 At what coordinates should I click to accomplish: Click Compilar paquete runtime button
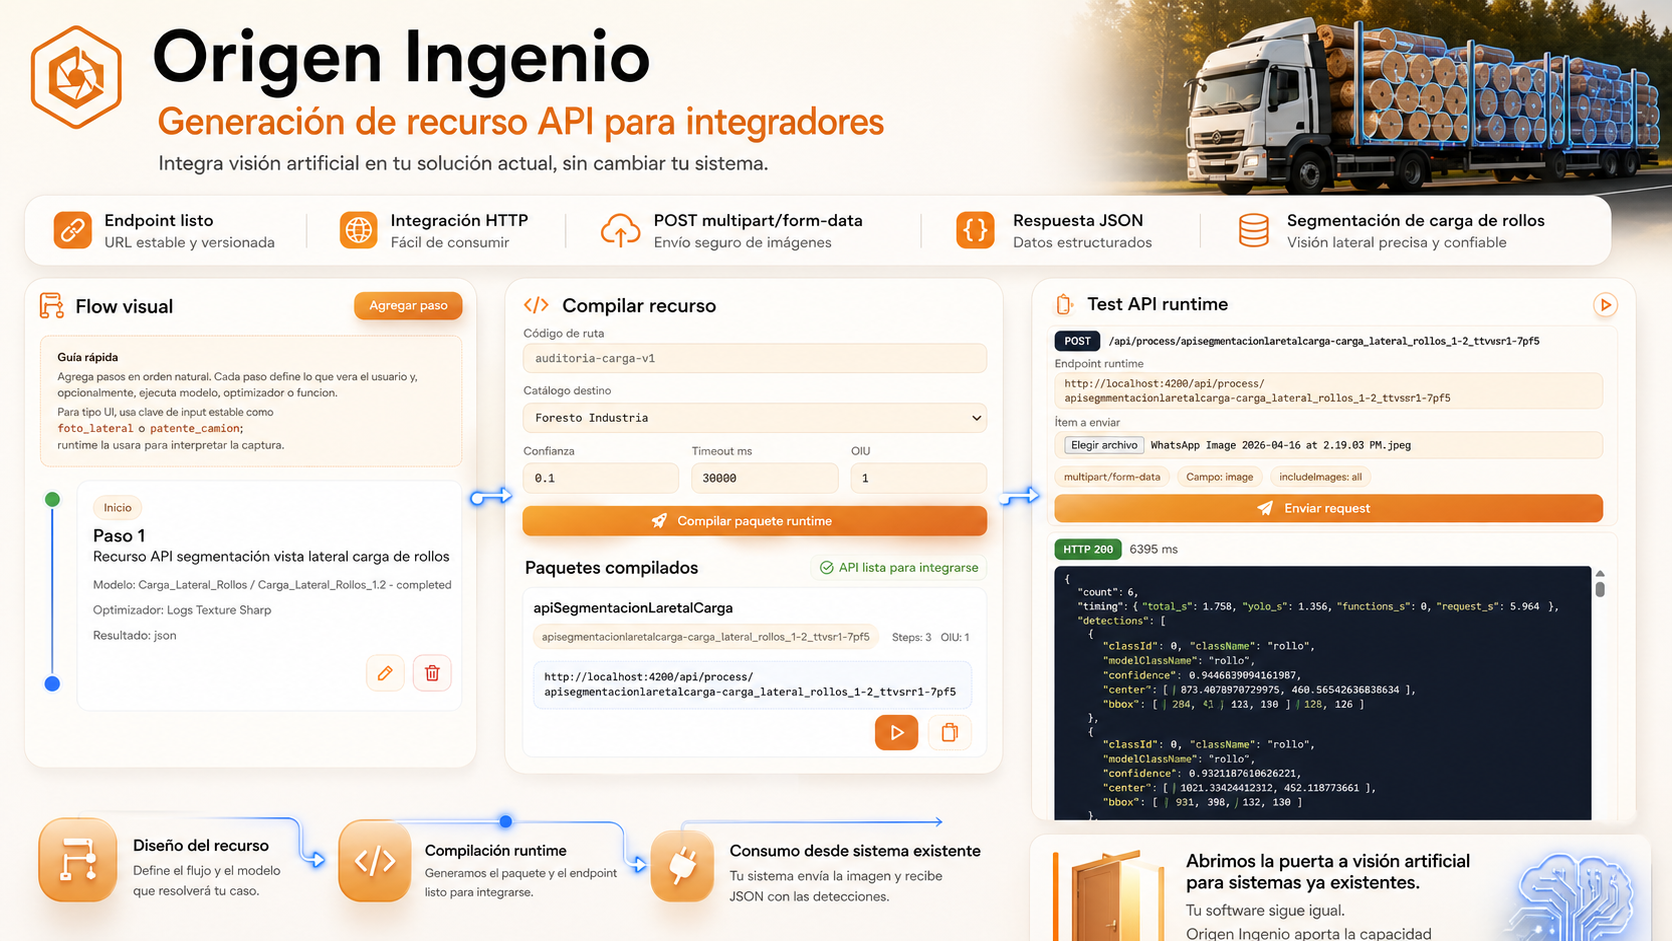(x=754, y=521)
